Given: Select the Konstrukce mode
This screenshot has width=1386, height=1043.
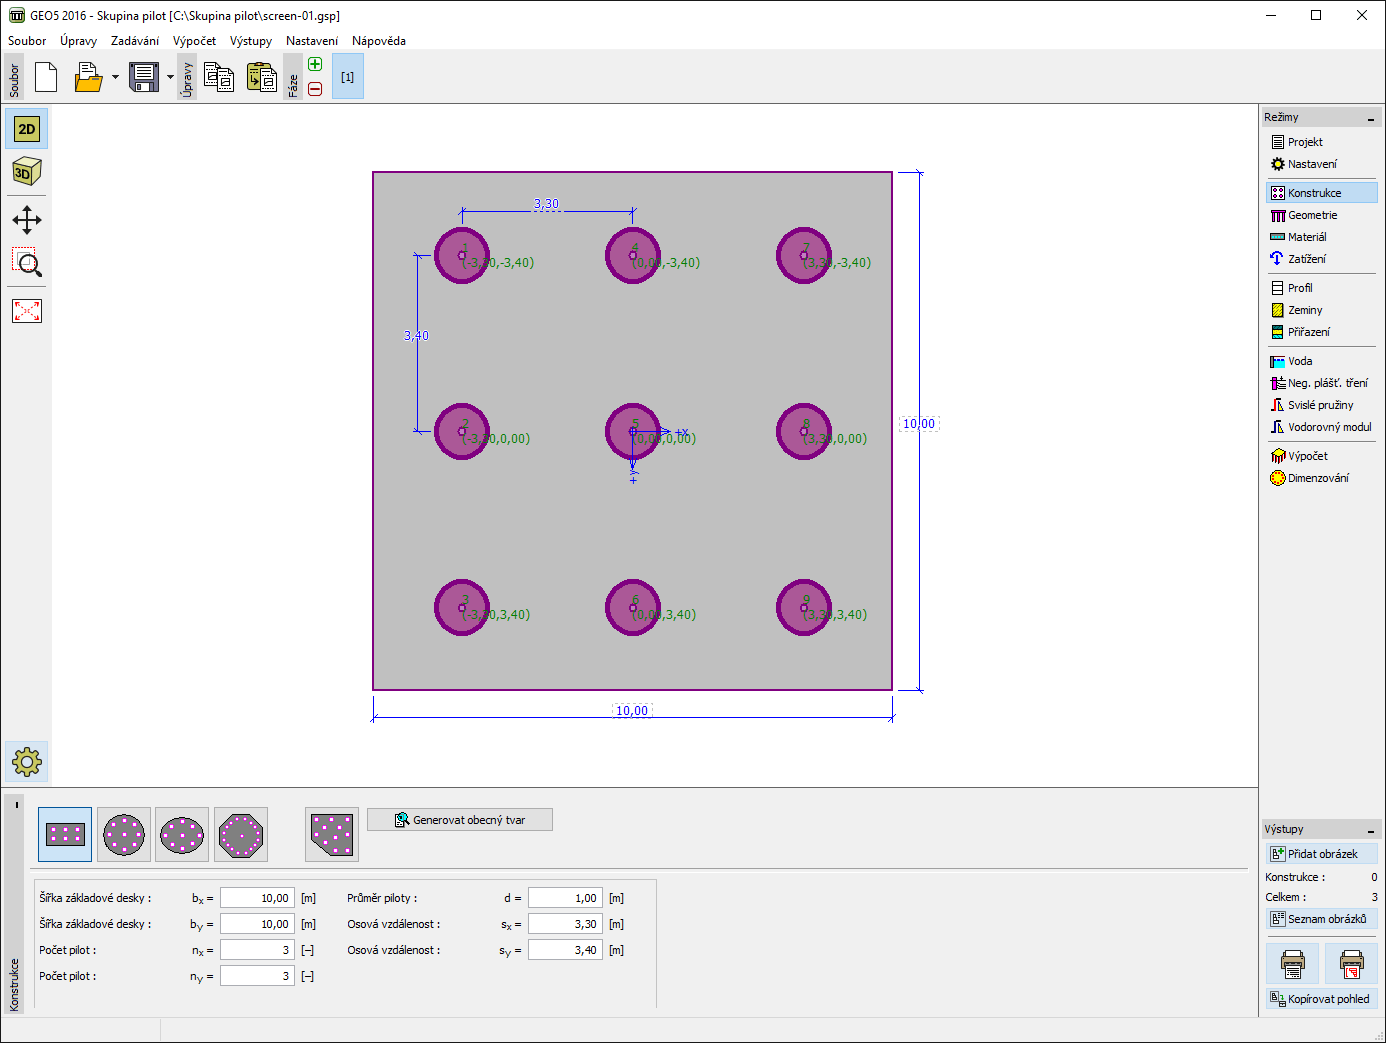Looking at the screenshot, I should (x=1322, y=193).
